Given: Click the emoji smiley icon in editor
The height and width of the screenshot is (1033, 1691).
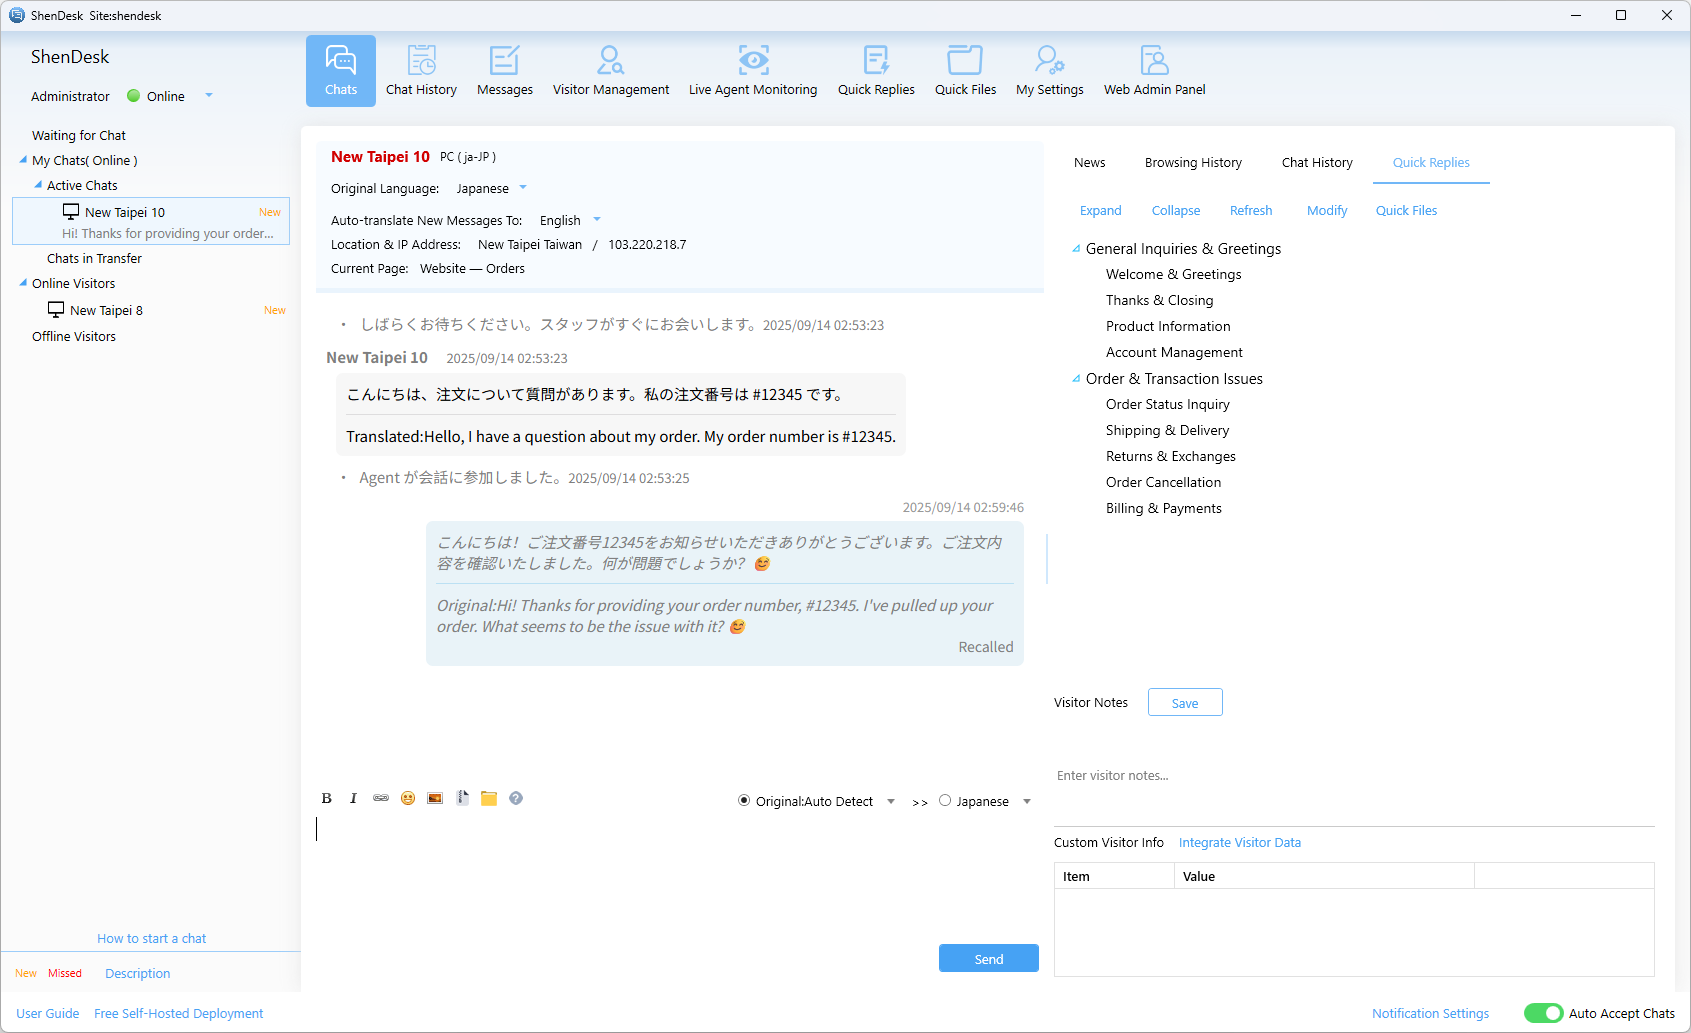Looking at the screenshot, I should pyautogui.click(x=408, y=798).
